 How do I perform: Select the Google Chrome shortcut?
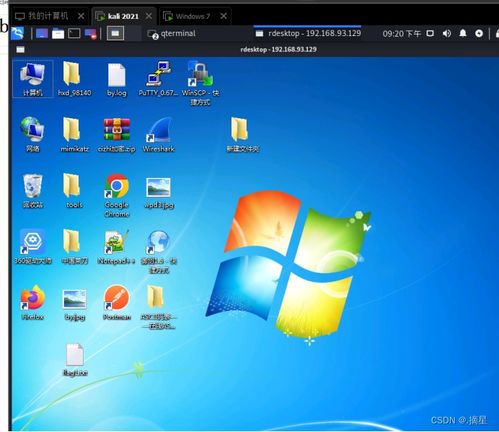117,196
